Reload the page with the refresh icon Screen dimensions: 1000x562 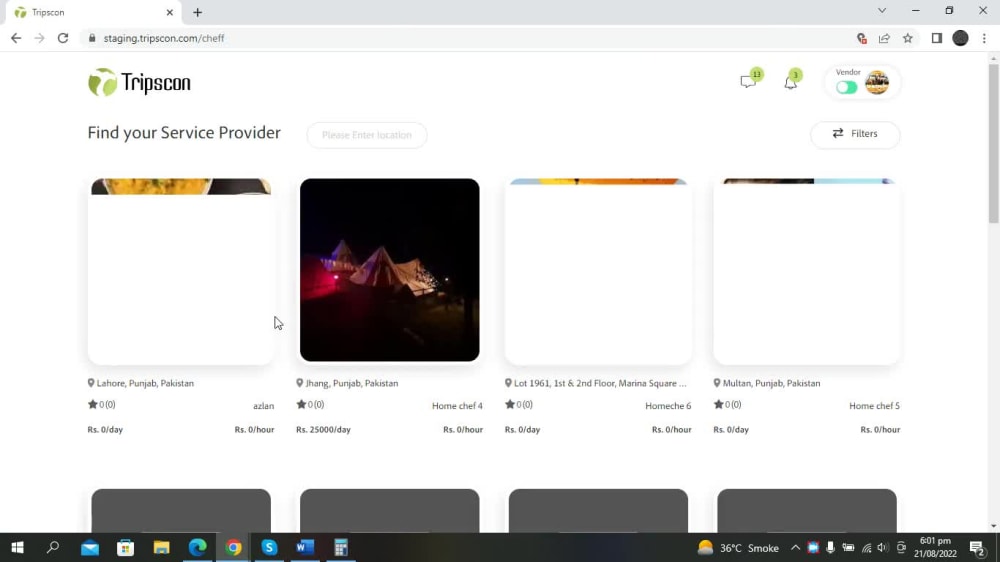[x=62, y=38]
